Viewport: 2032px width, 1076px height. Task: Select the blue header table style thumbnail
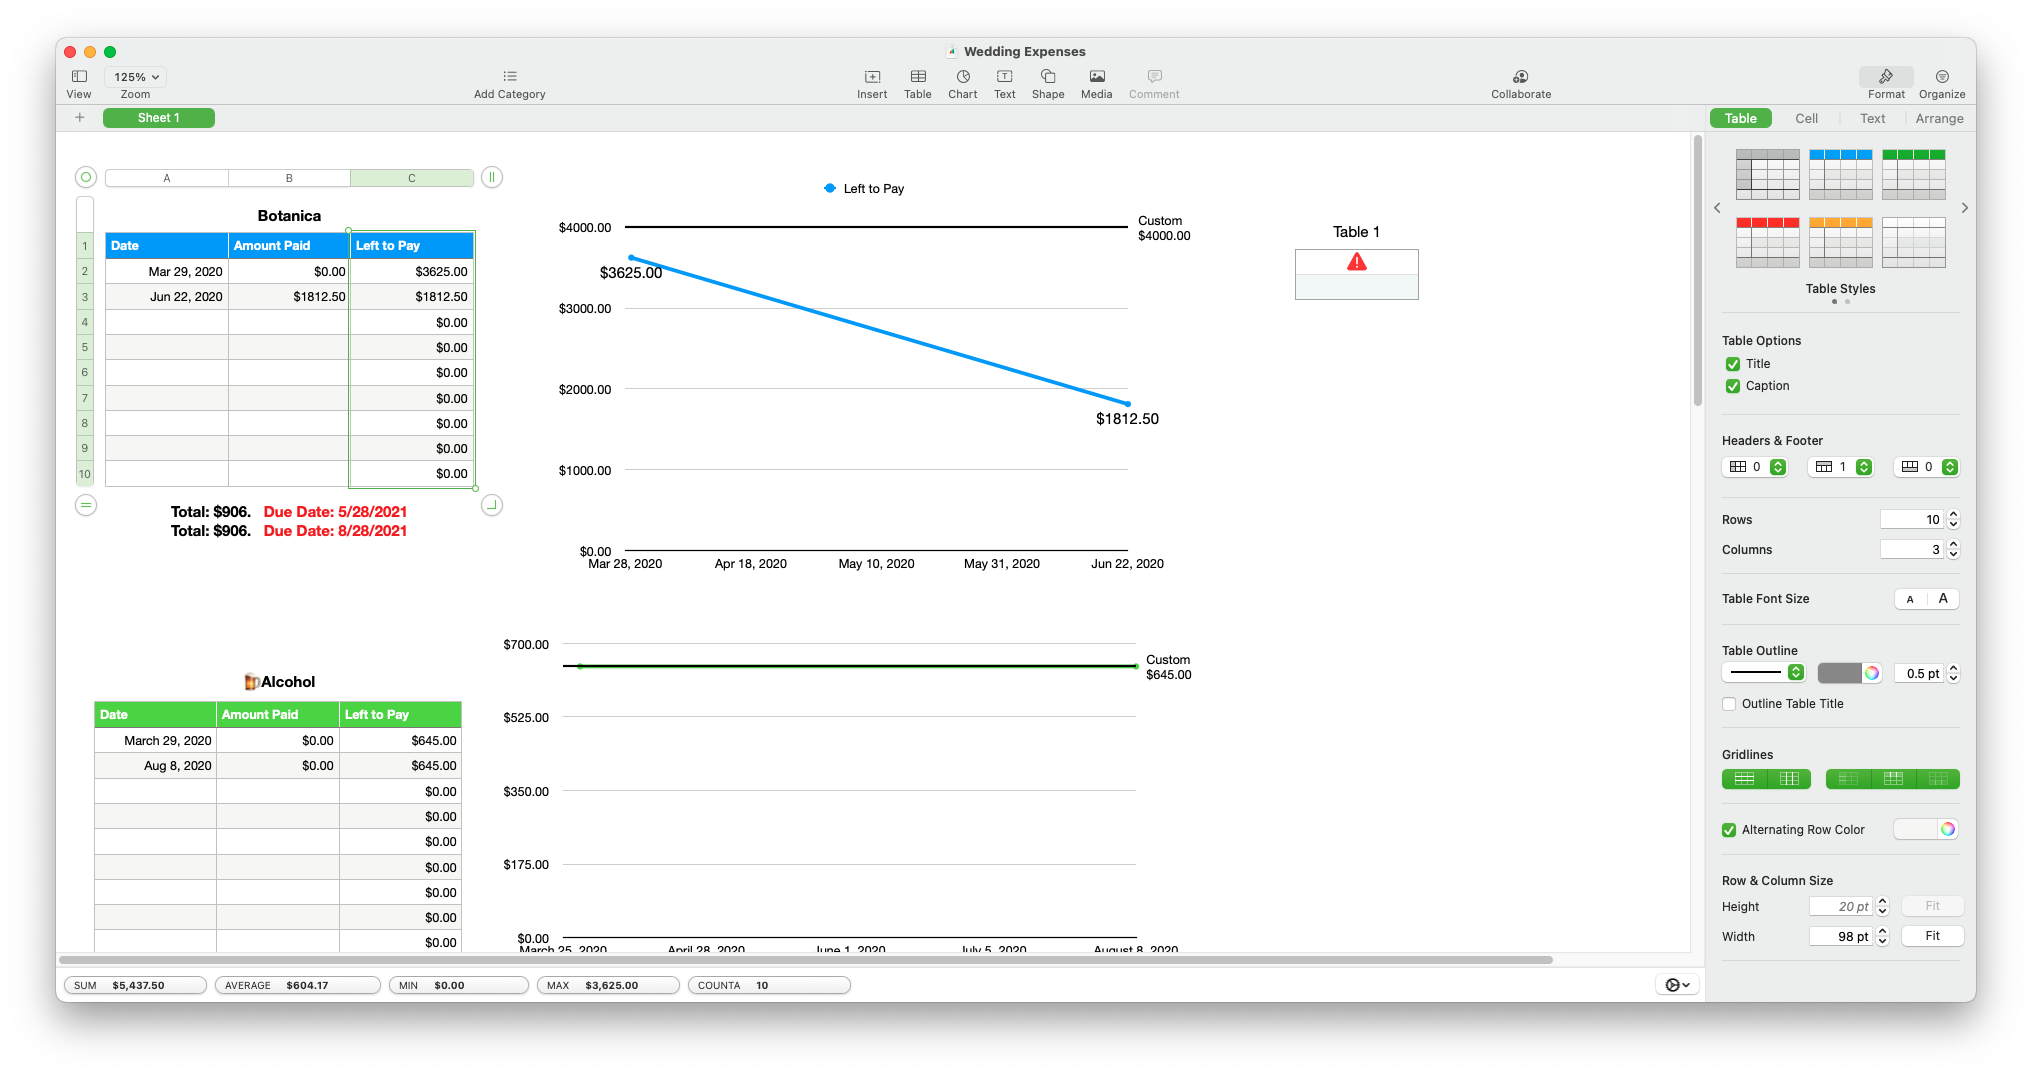tap(1841, 174)
